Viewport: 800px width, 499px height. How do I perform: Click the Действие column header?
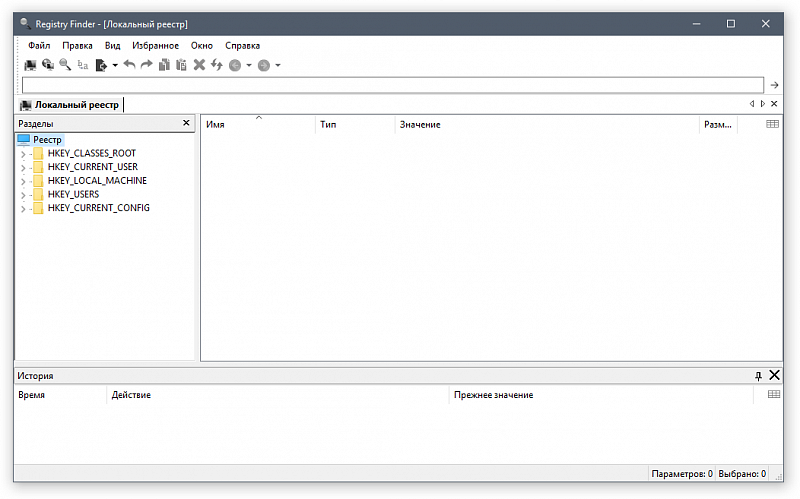pyautogui.click(x=278, y=395)
